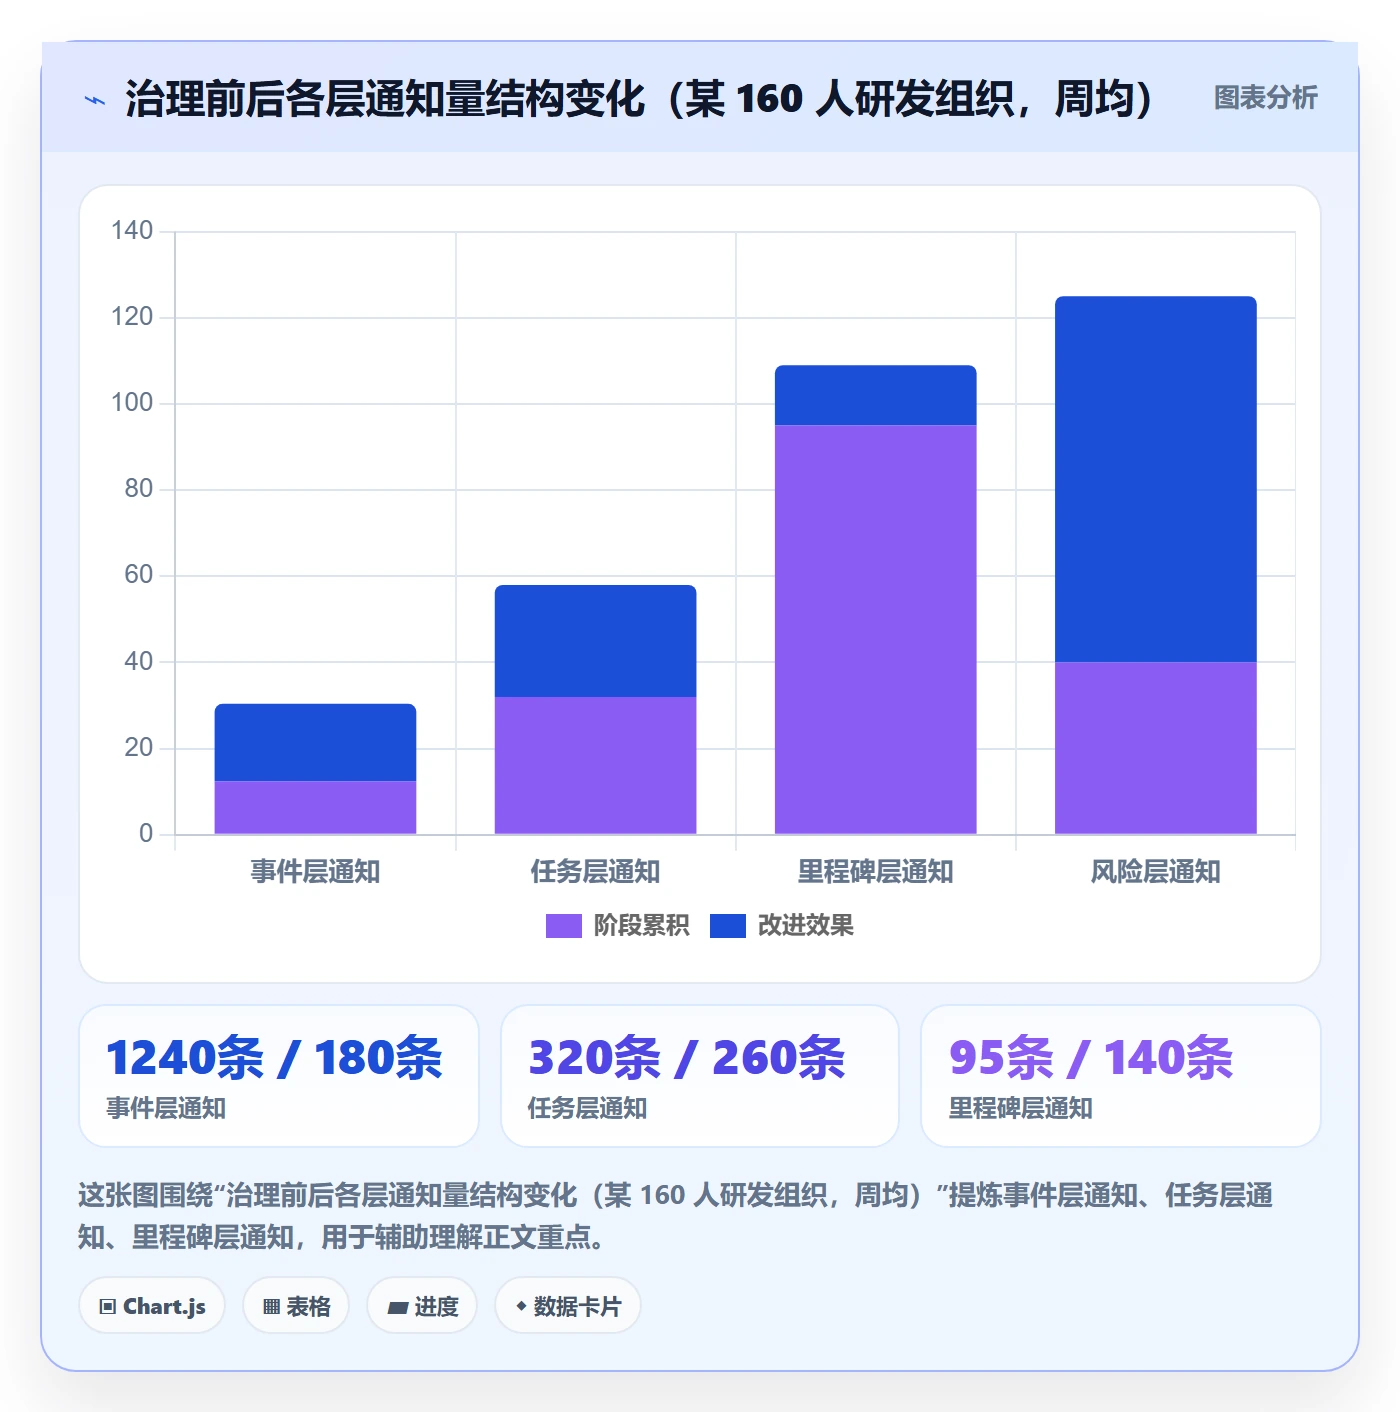The height and width of the screenshot is (1412, 1400).
Task: Open the 95条 / 140条 data card
Action: [1121, 1076]
